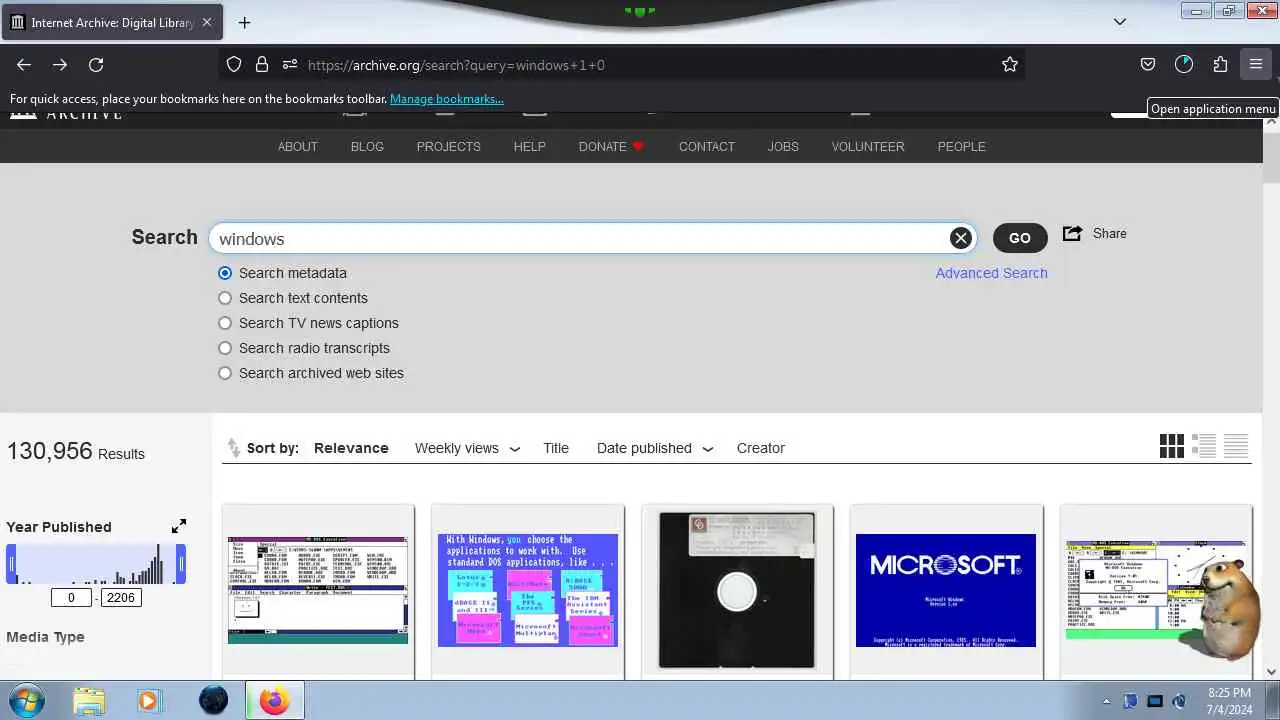The image size is (1280, 720).
Task: Focus the end year field showing 2206
Action: click(x=121, y=597)
